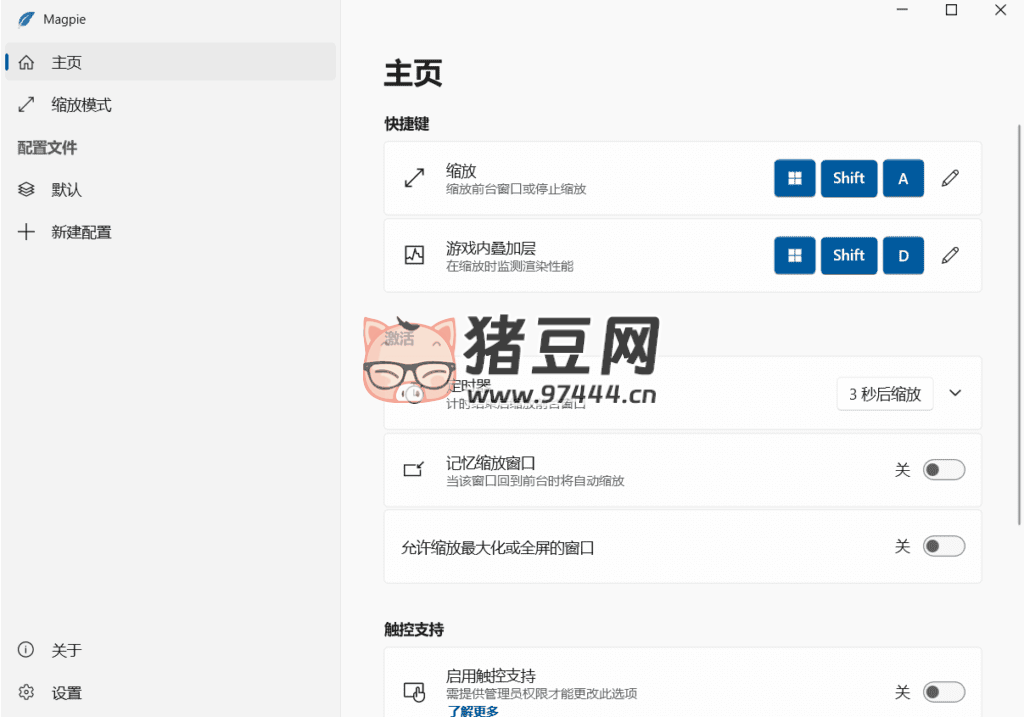This screenshot has height=717, width=1024.
Task: Click the 记忆缩放窗口 window icon
Action: click(x=414, y=470)
